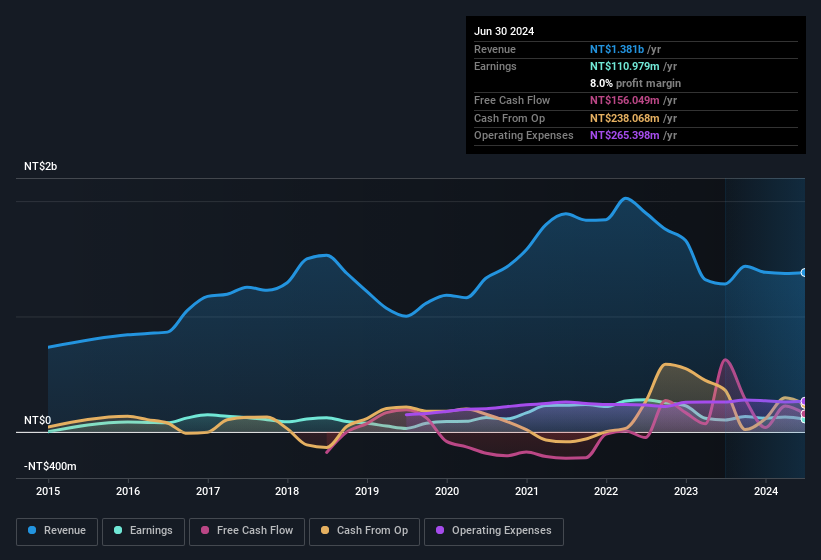Toggle the Revenue series legend button
821x560 pixels.
[57, 531]
